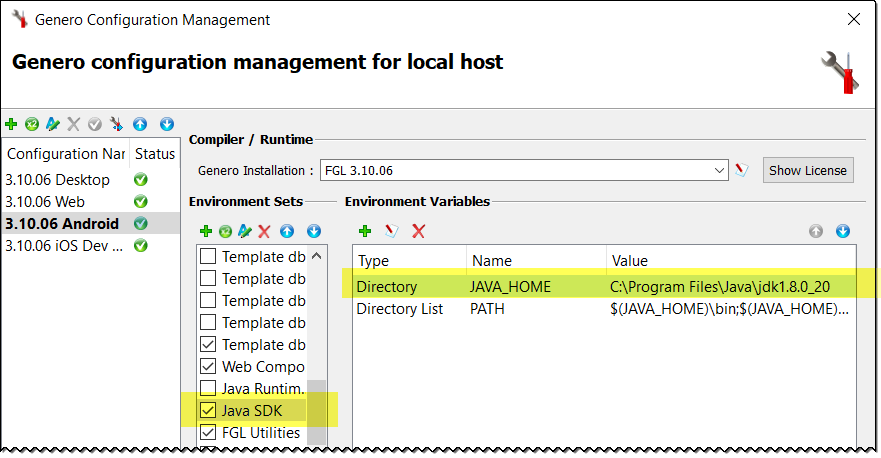Add a new environment variable
This screenshot has height=458, width=881.
[365, 231]
